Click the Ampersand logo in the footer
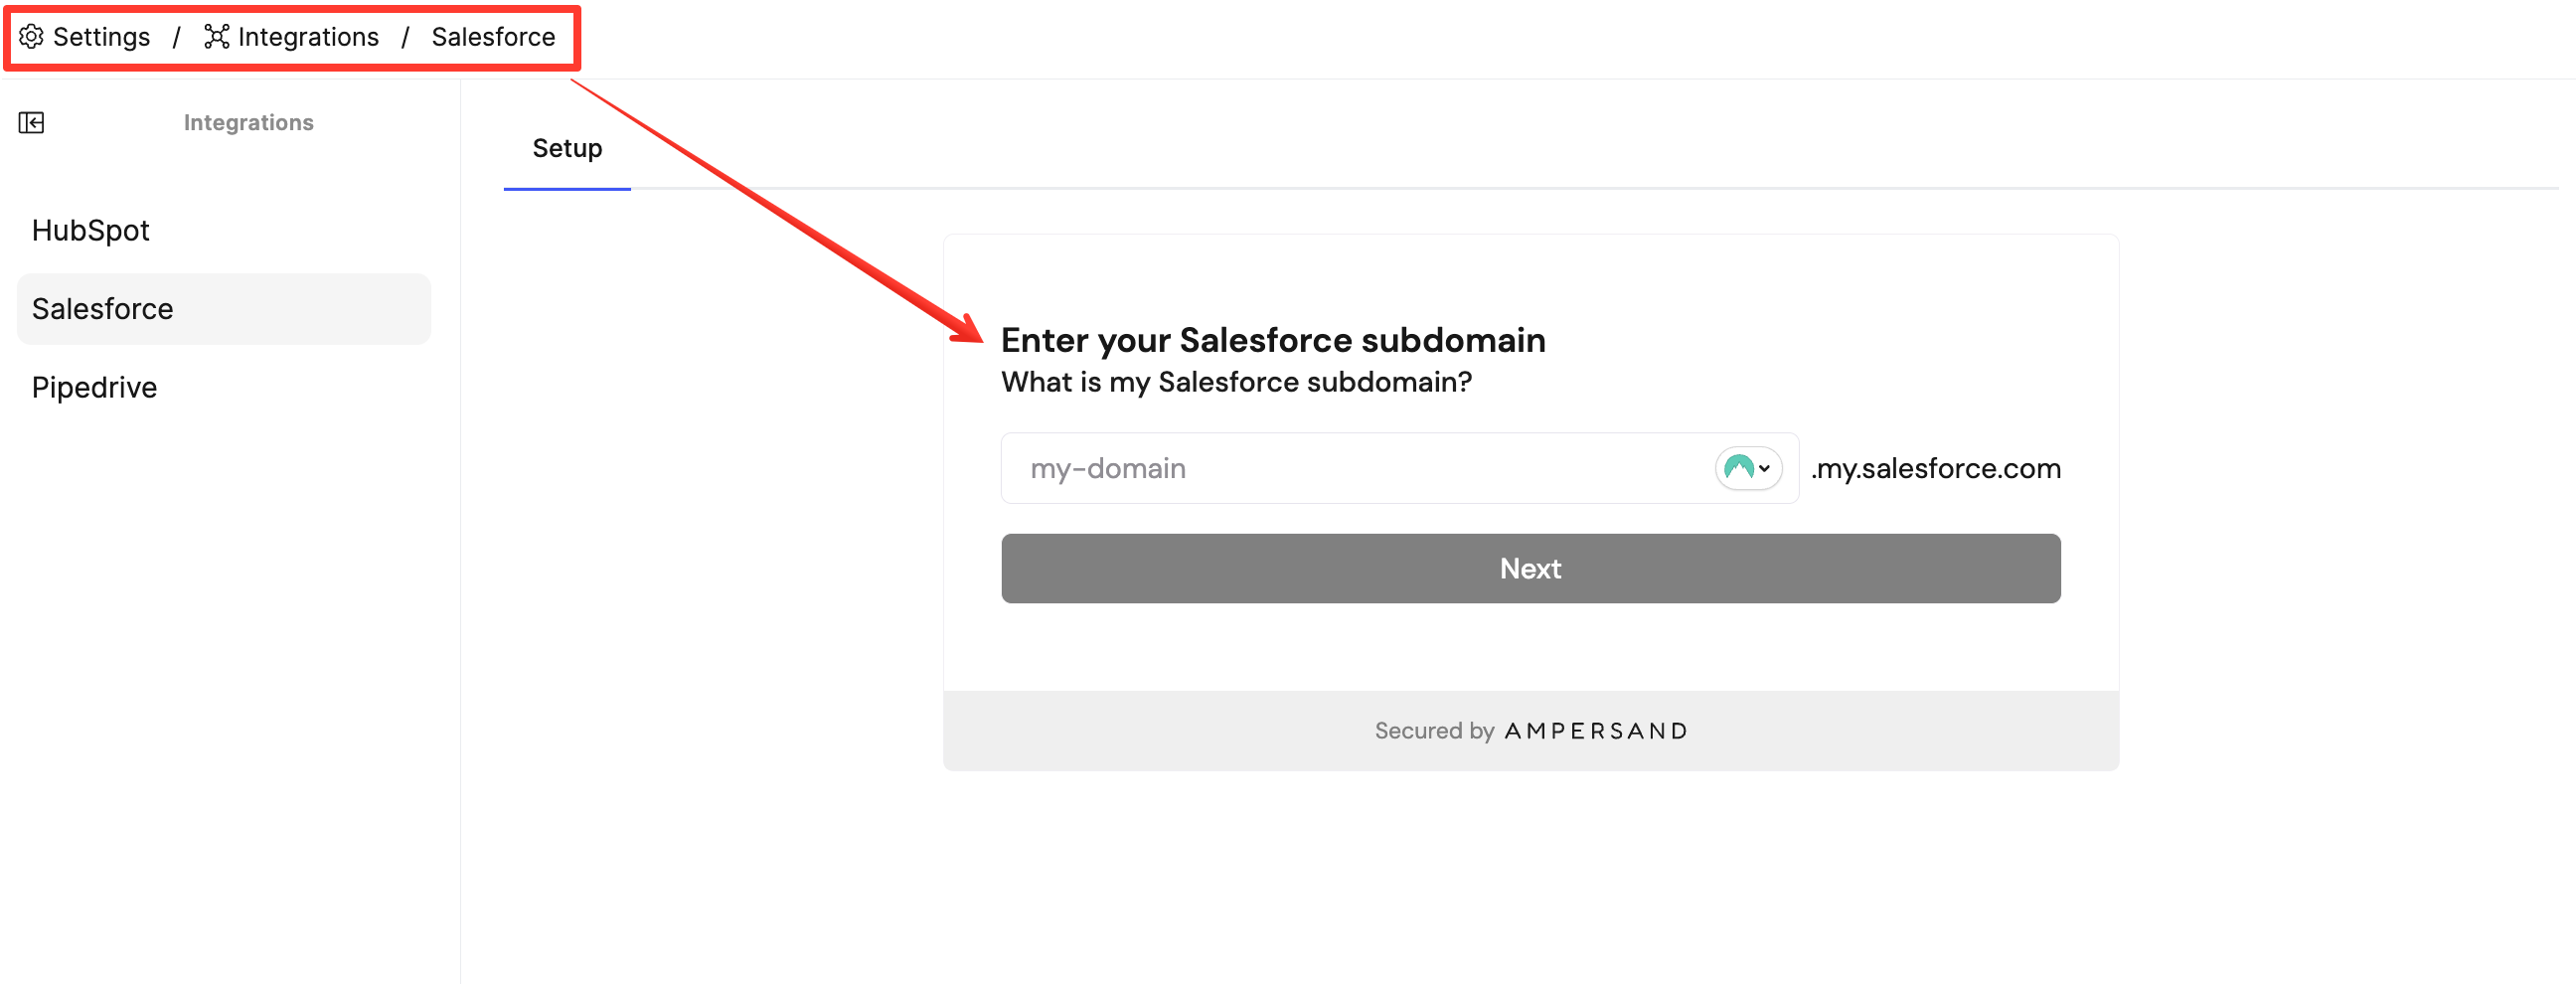This screenshot has height=984, width=2576. coord(1596,730)
